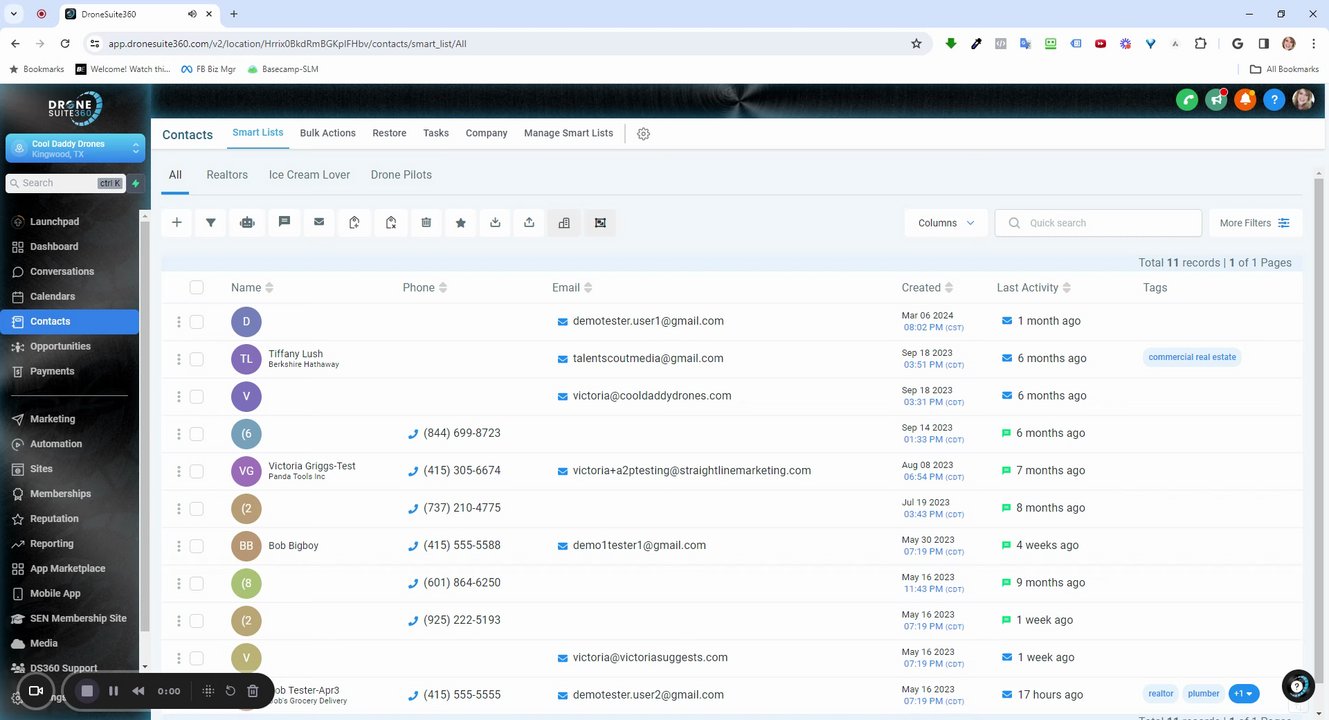Open the Columns dropdown
1329x720 pixels.
[946, 223]
